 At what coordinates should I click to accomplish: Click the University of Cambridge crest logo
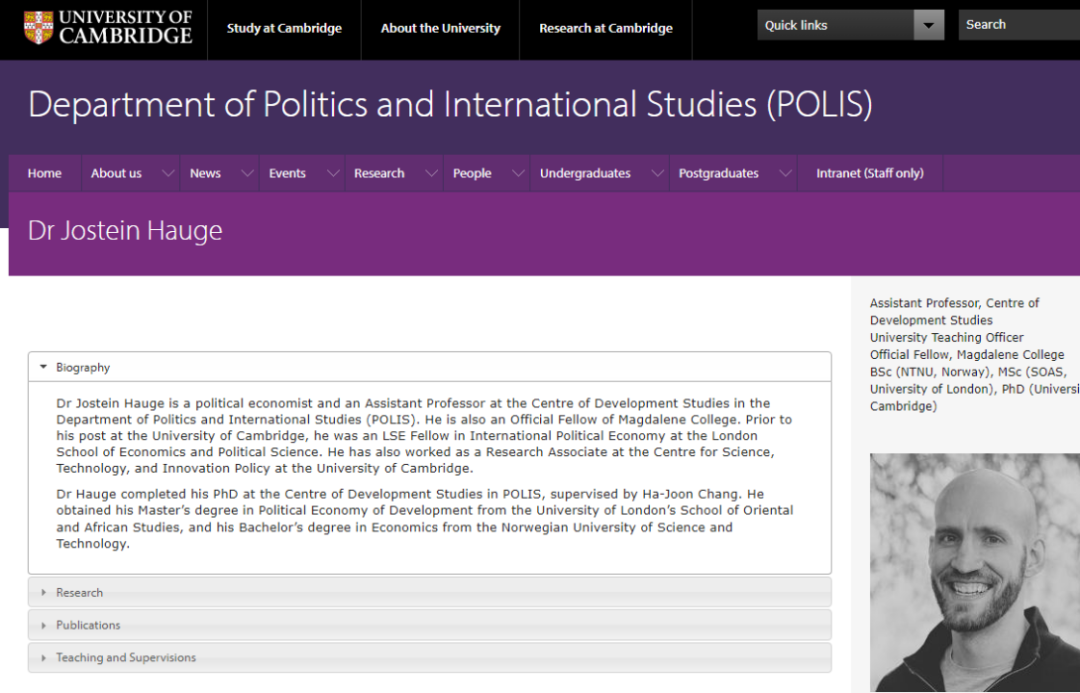point(39,27)
